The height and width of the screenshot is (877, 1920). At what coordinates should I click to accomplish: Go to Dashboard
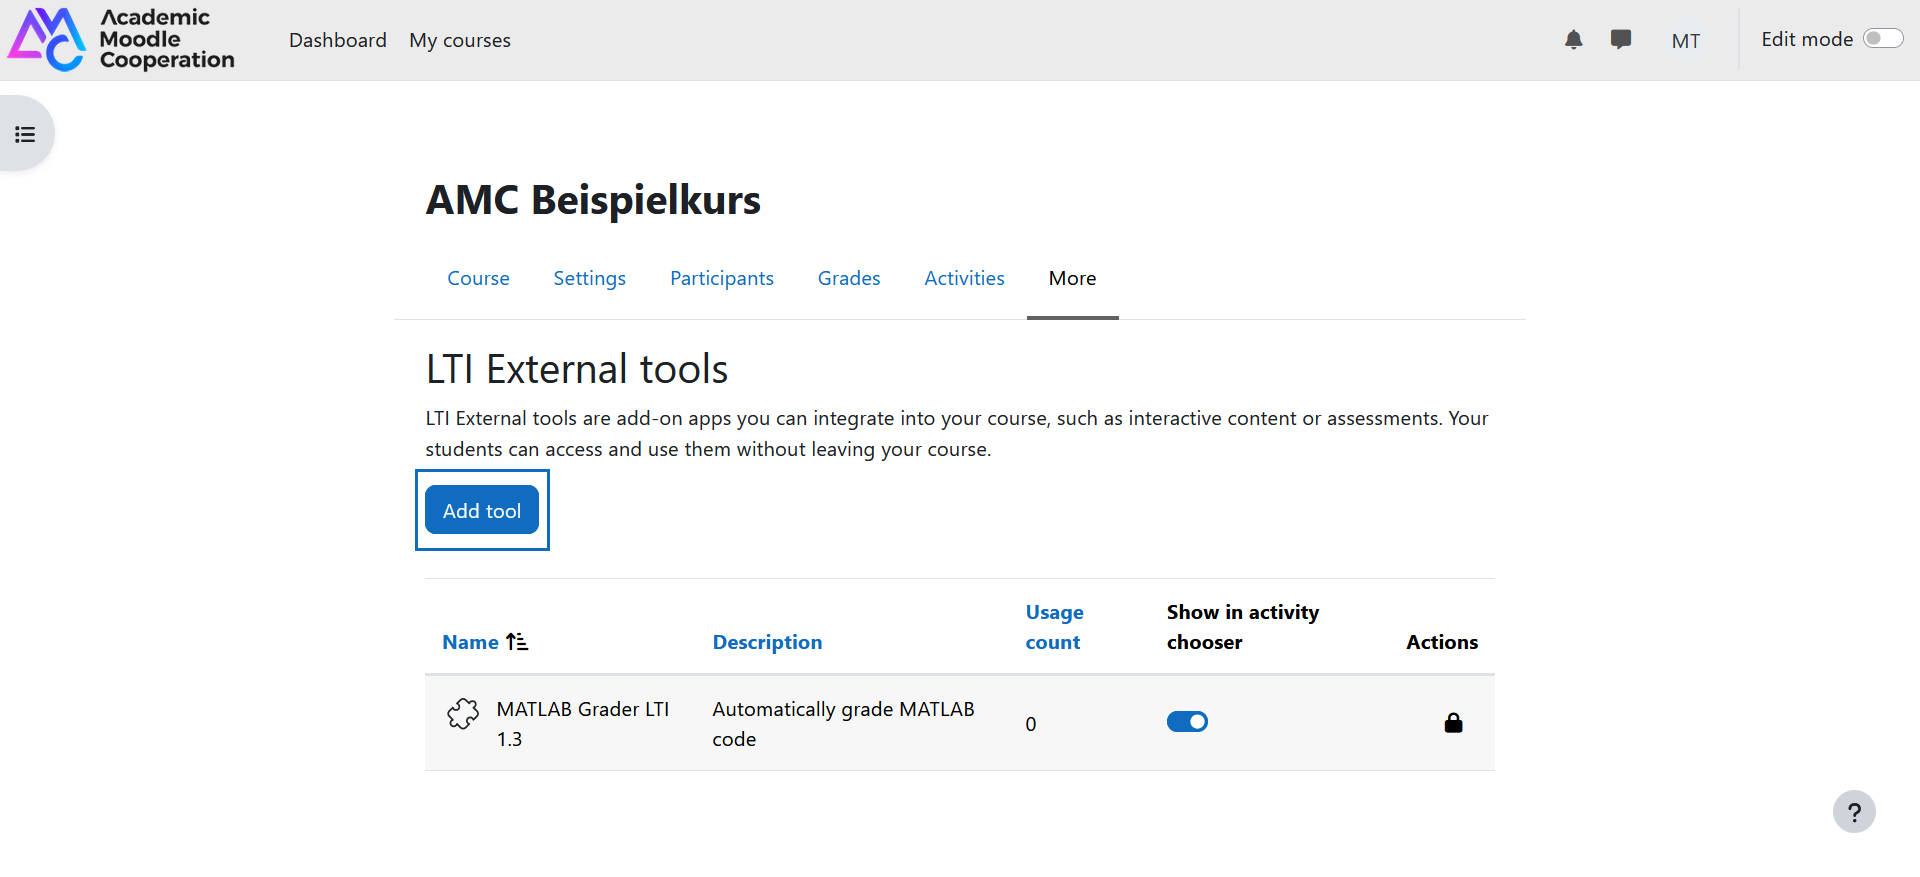pyautogui.click(x=338, y=40)
